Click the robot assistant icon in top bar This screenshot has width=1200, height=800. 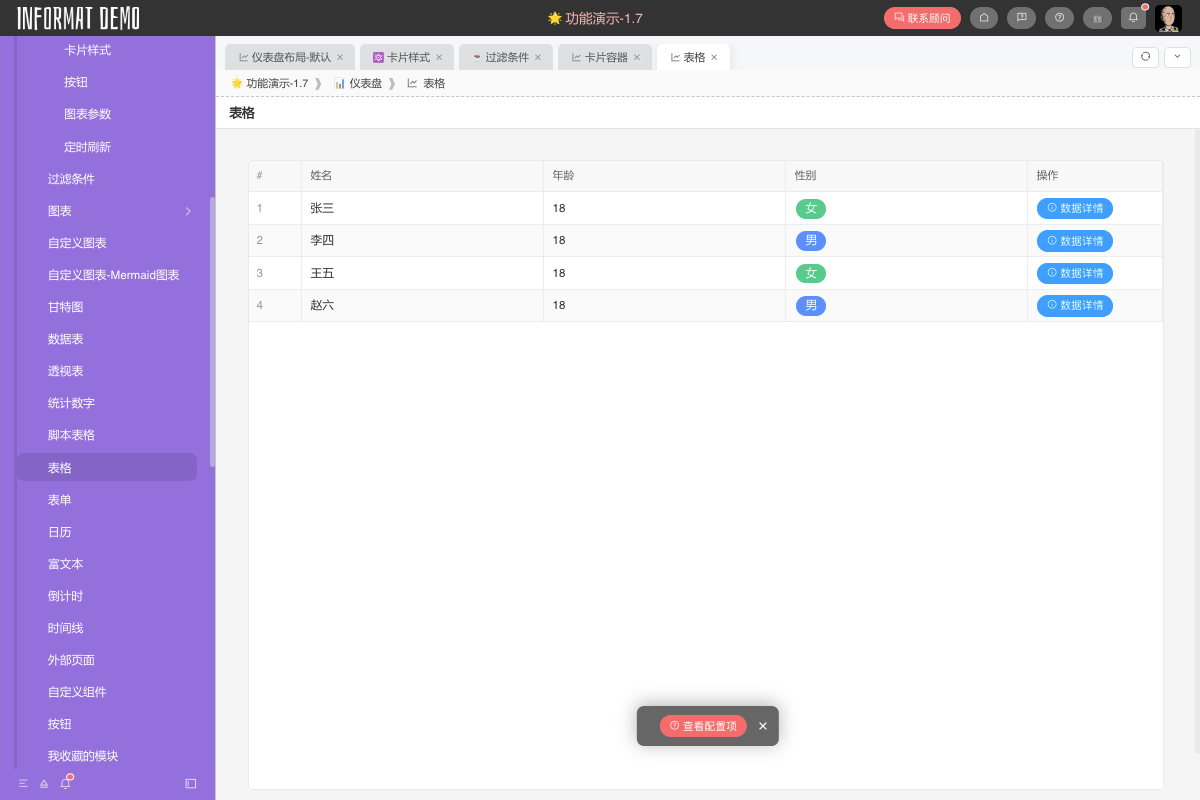[x=1096, y=18]
